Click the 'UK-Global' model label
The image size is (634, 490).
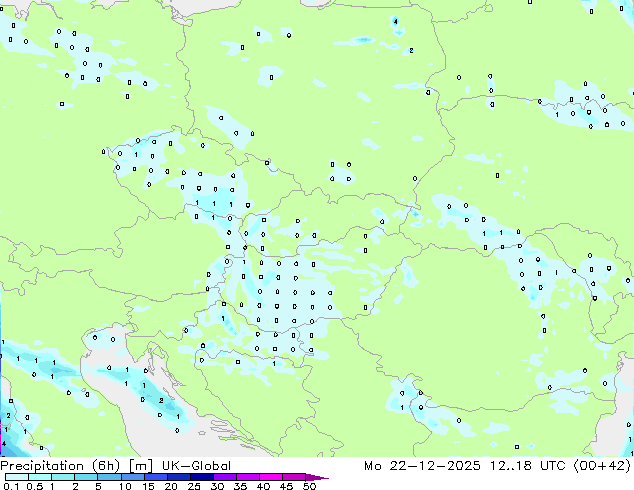coord(196,466)
